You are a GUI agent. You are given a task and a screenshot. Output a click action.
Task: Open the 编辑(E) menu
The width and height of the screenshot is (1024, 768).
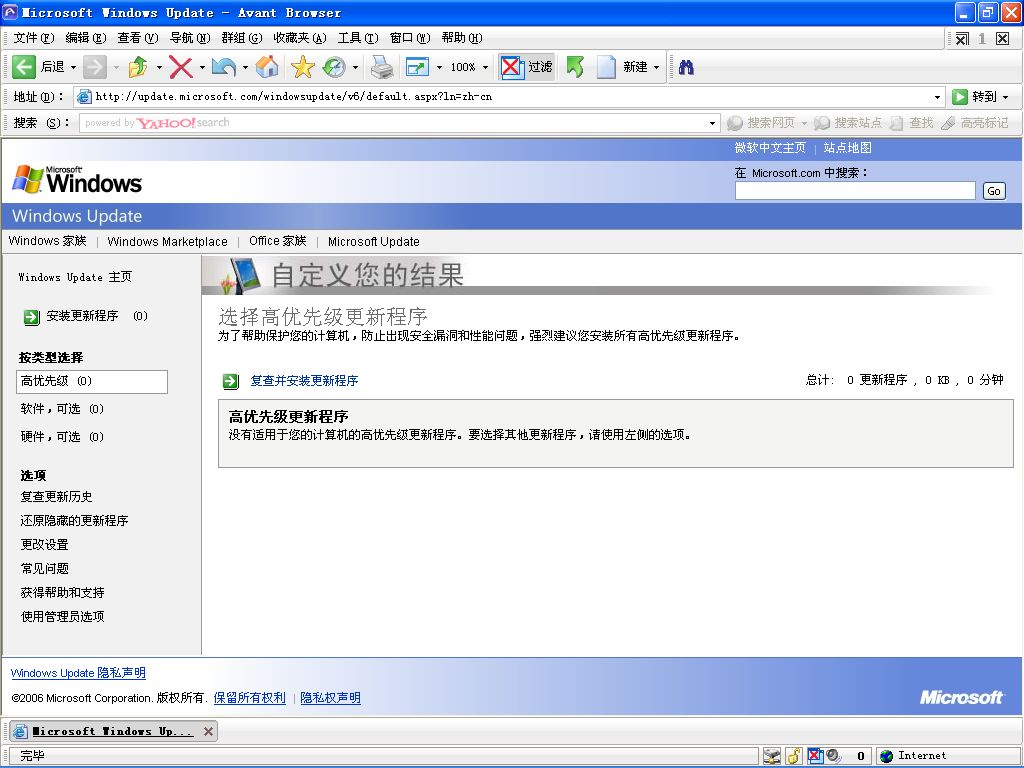click(x=86, y=38)
